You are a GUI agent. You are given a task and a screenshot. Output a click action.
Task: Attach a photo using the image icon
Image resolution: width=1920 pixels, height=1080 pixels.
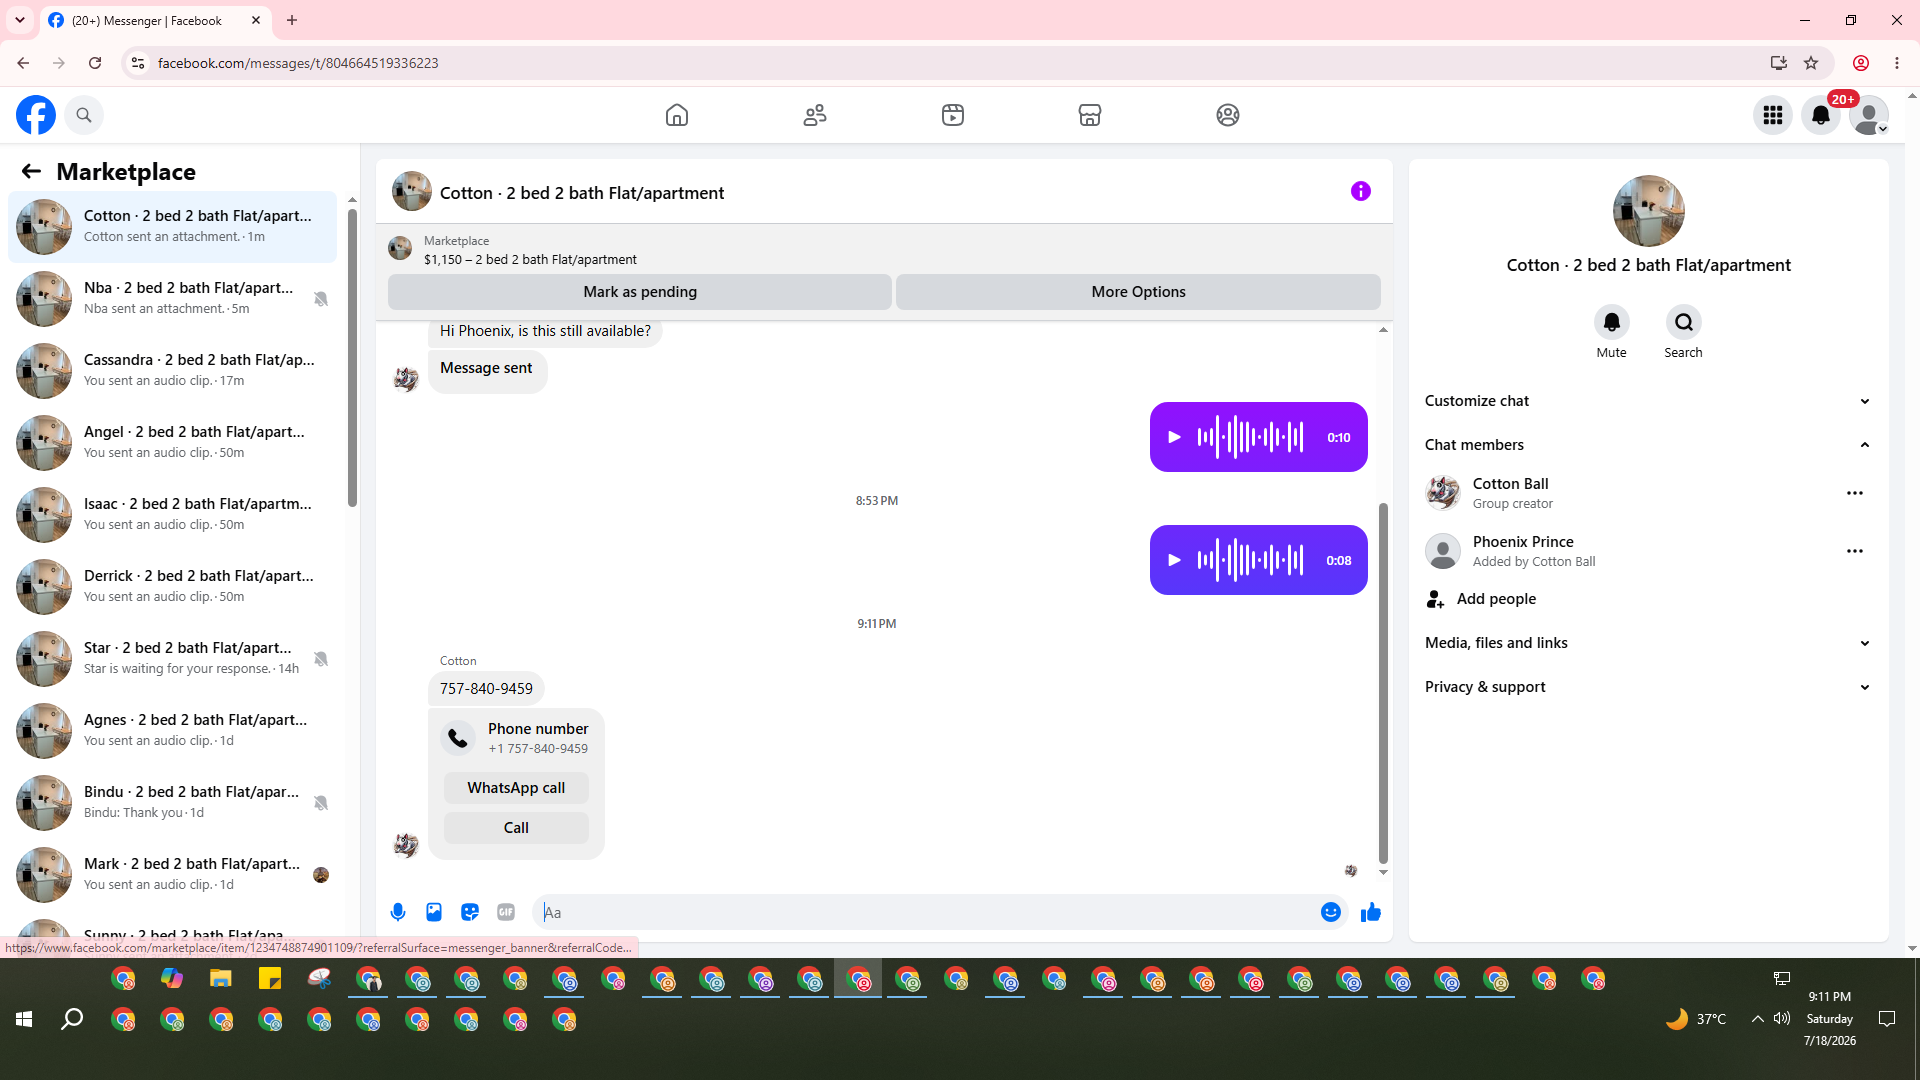point(434,912)
